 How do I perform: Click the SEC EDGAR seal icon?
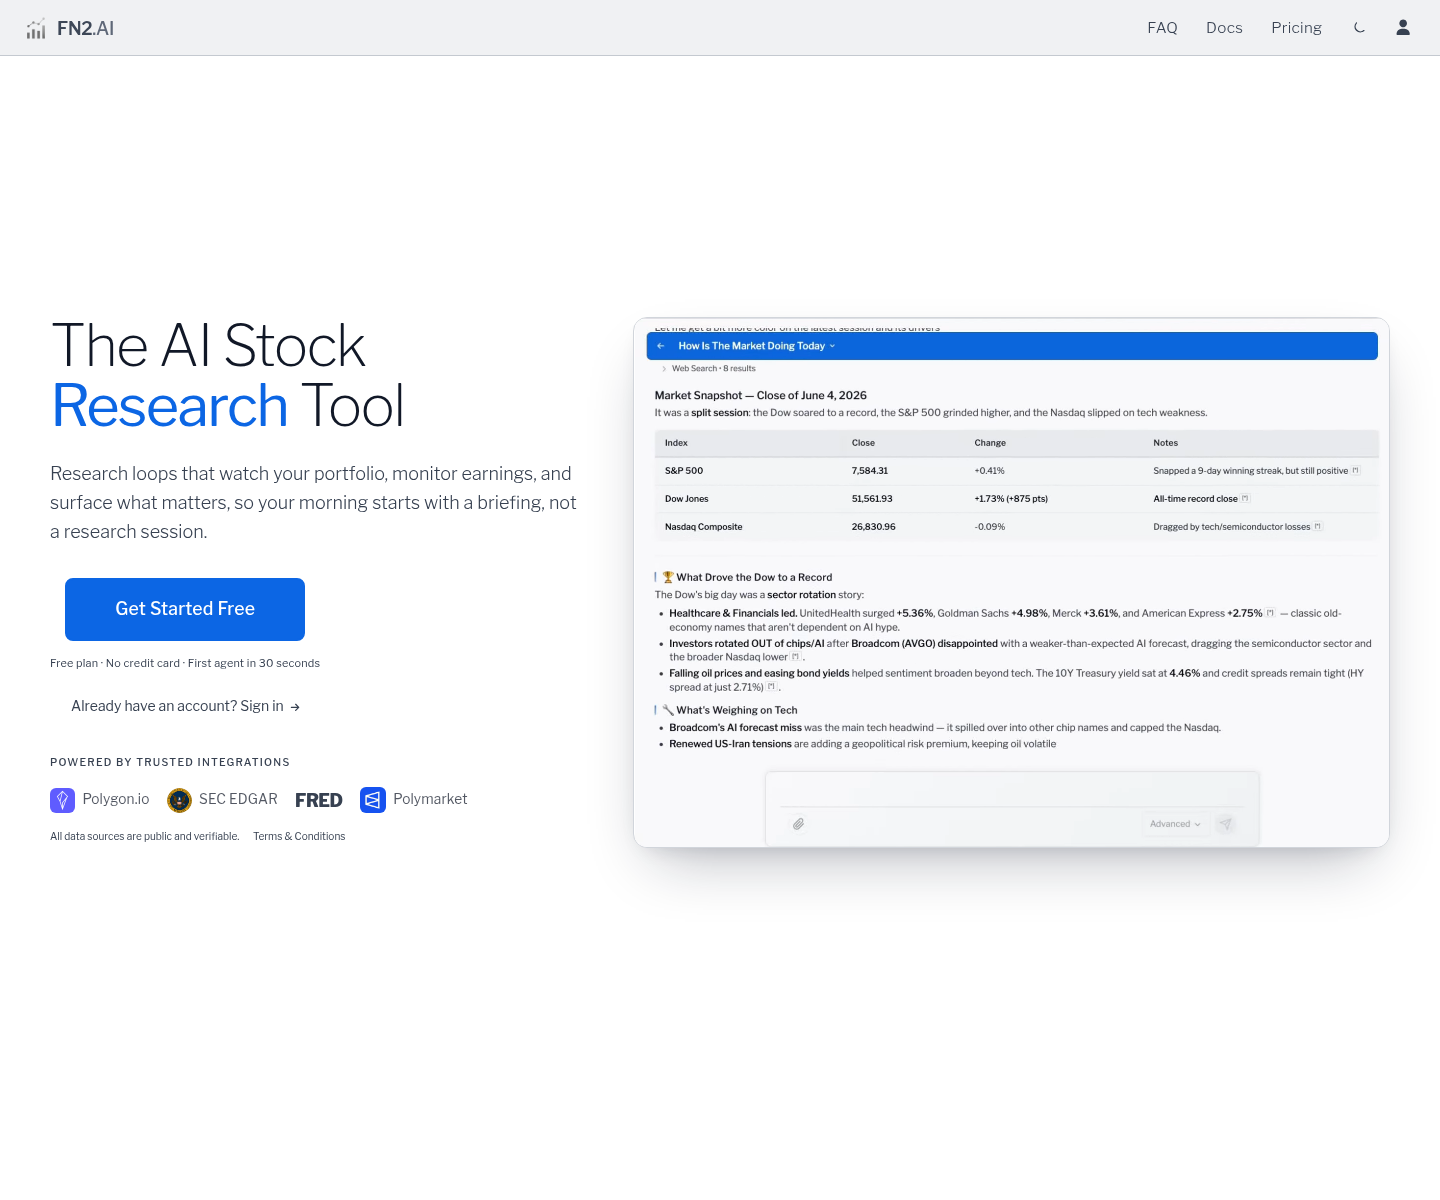(x=179, y=800)
